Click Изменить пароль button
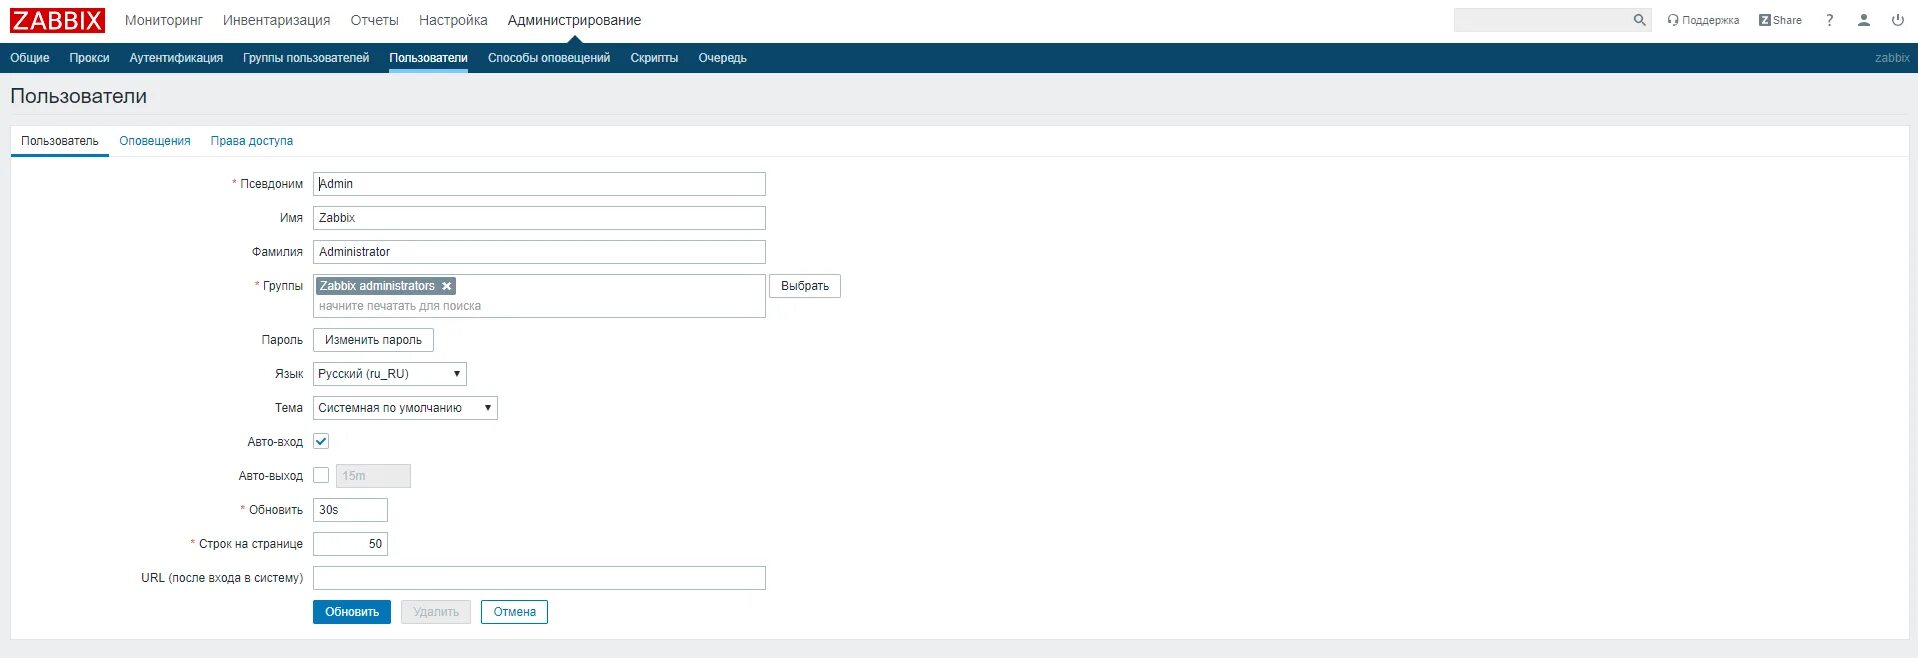 pyautogui.click(x=373, y=340)
